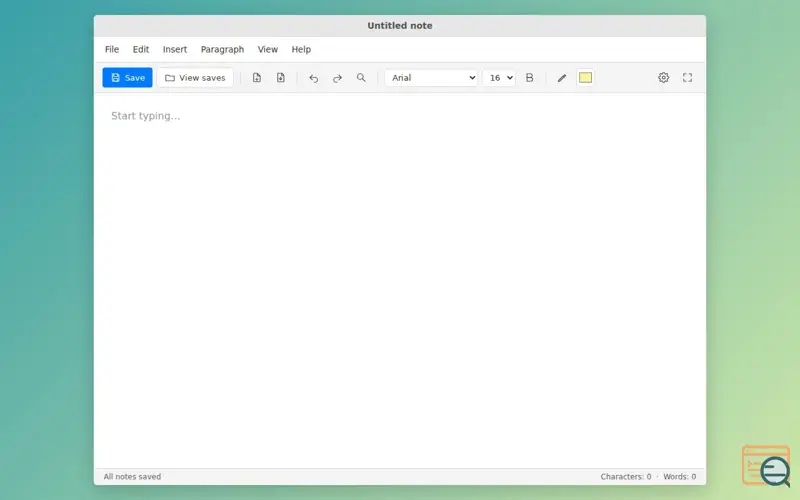800x500 pixels.
Task: Redo the last action
Action: pyautogui.click(x=337, y=78)
